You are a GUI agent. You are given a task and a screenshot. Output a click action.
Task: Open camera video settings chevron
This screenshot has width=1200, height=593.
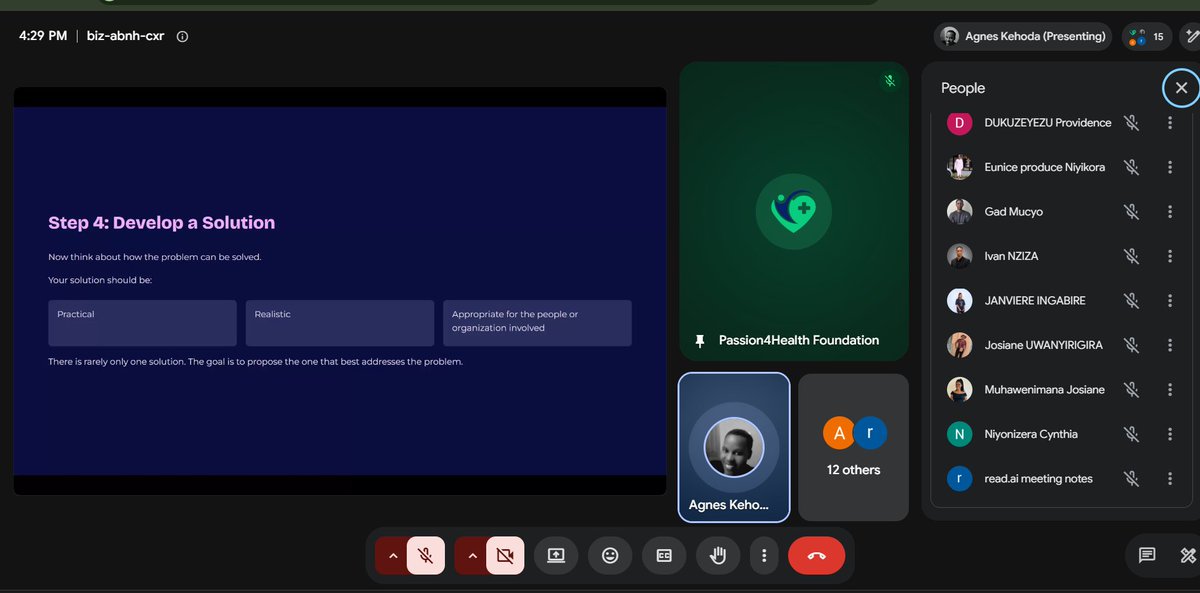[x=471, y=555]
